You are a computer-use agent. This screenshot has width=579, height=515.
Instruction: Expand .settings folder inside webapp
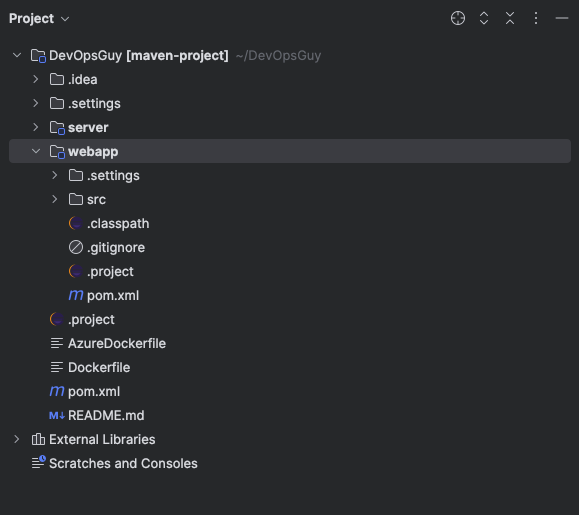tap(55, 175)
